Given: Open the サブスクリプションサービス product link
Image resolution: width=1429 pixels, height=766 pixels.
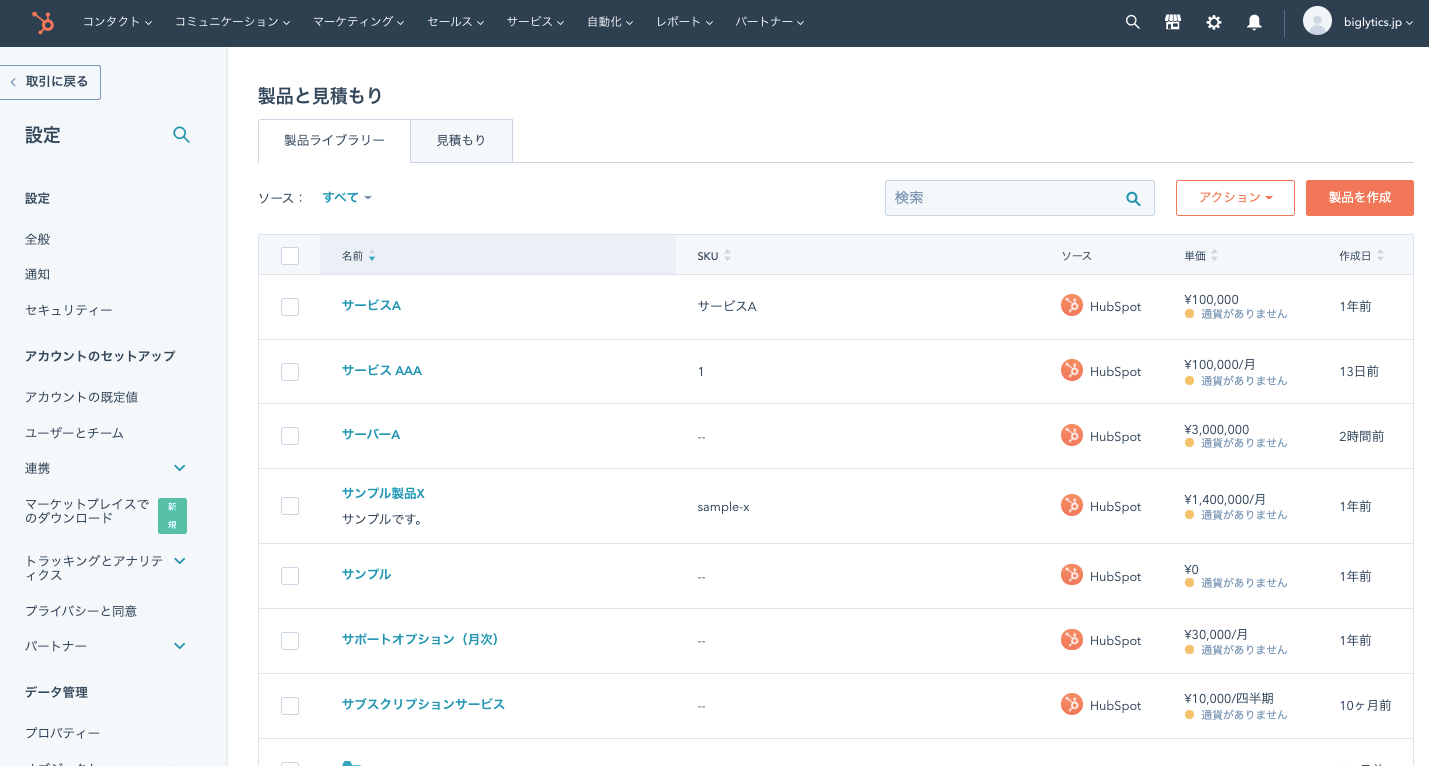Looking at the screenshot, I should [423, 704].
